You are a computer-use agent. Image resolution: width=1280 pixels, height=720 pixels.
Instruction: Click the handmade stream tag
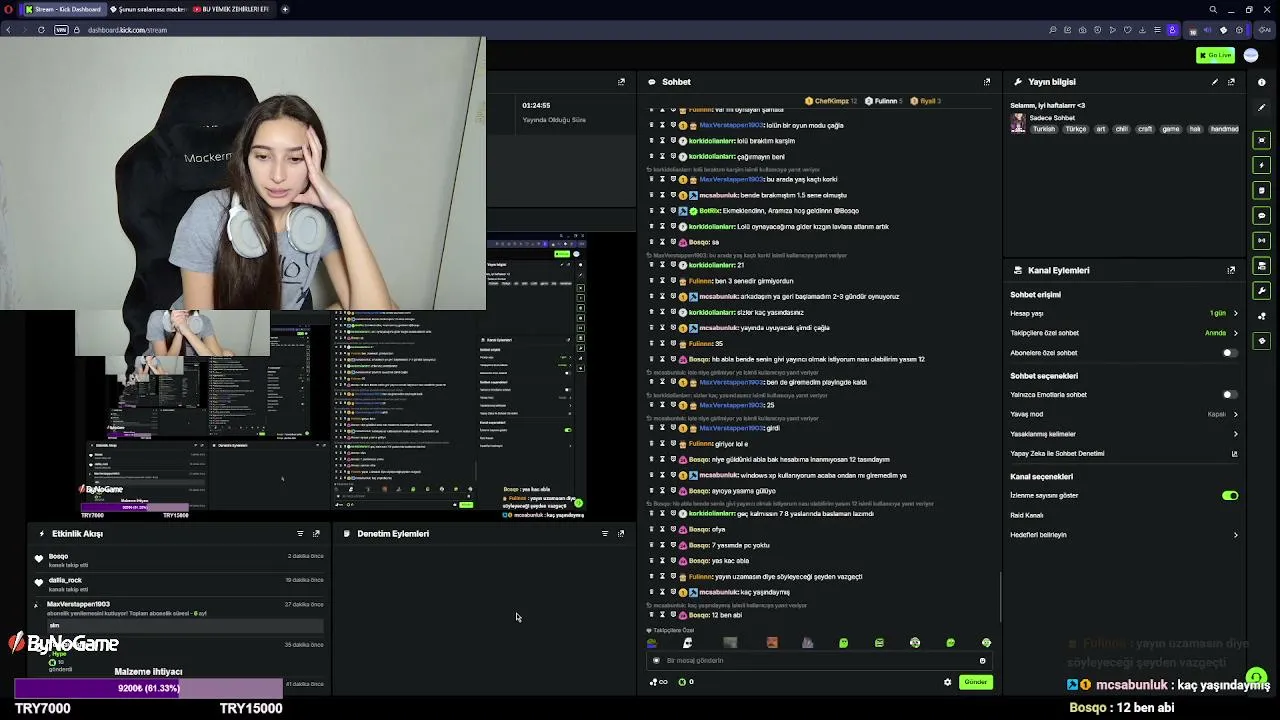[x=1225, y=129]
